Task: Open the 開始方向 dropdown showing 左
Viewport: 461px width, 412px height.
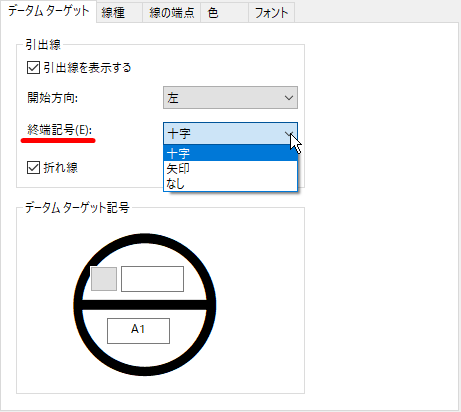Action: point(230,98)
